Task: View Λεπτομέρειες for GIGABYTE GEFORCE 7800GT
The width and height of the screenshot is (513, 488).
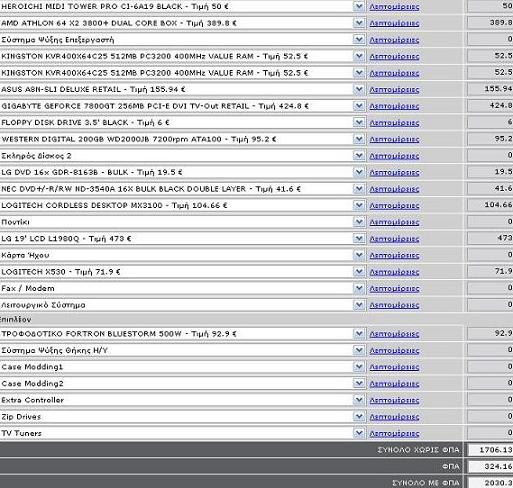Action: click(394, 106)
